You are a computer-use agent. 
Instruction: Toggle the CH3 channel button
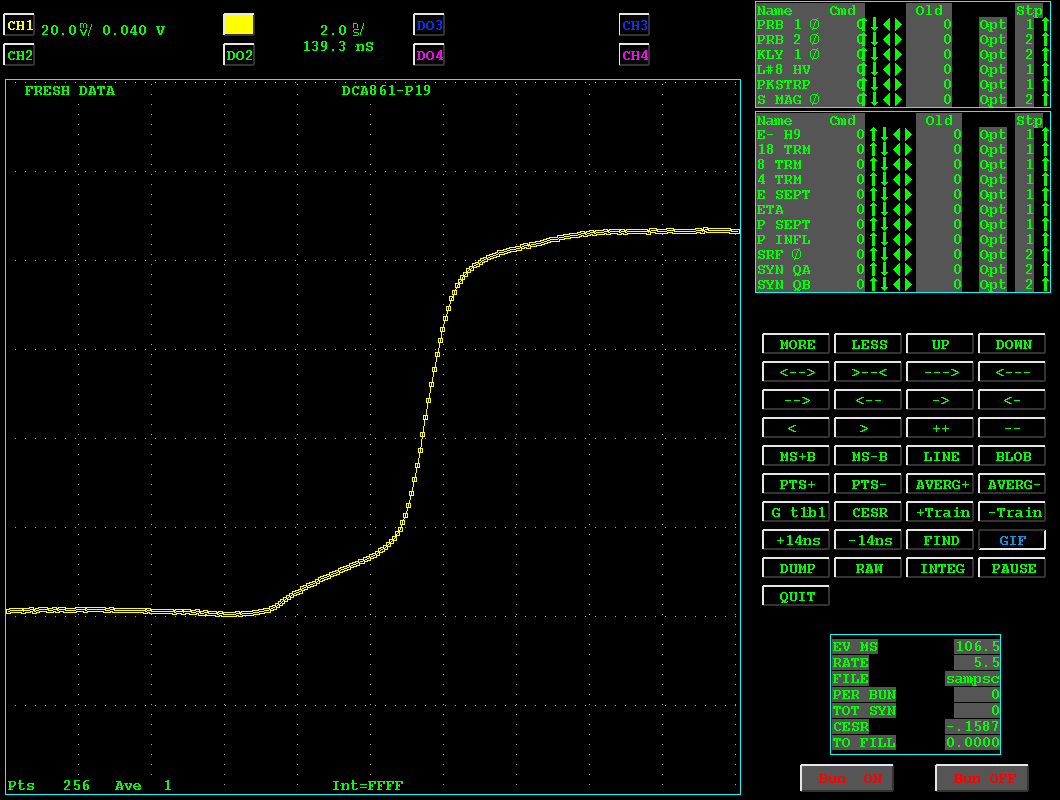pyautogui.click(x=634, y=26)
